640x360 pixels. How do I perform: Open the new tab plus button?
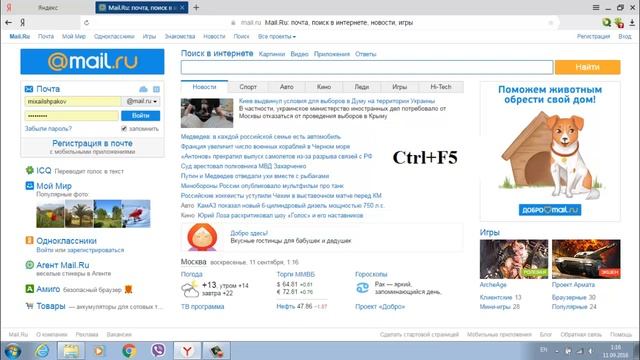coord(196,7)
